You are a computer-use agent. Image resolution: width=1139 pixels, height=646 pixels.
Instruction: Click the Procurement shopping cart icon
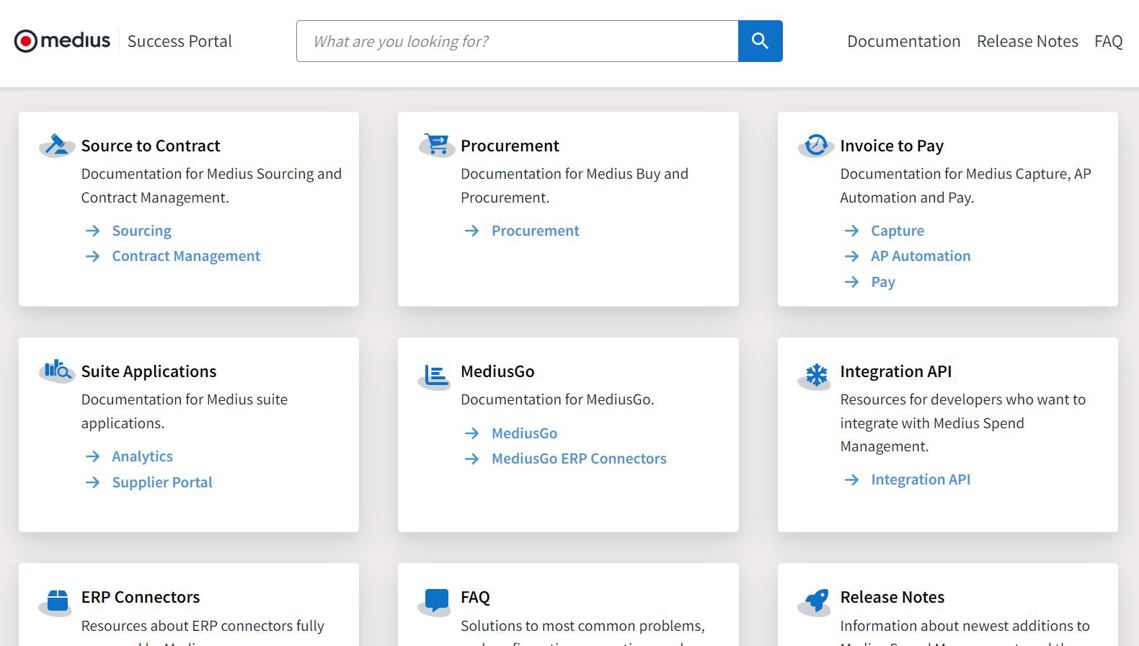[x=436, y=145]
